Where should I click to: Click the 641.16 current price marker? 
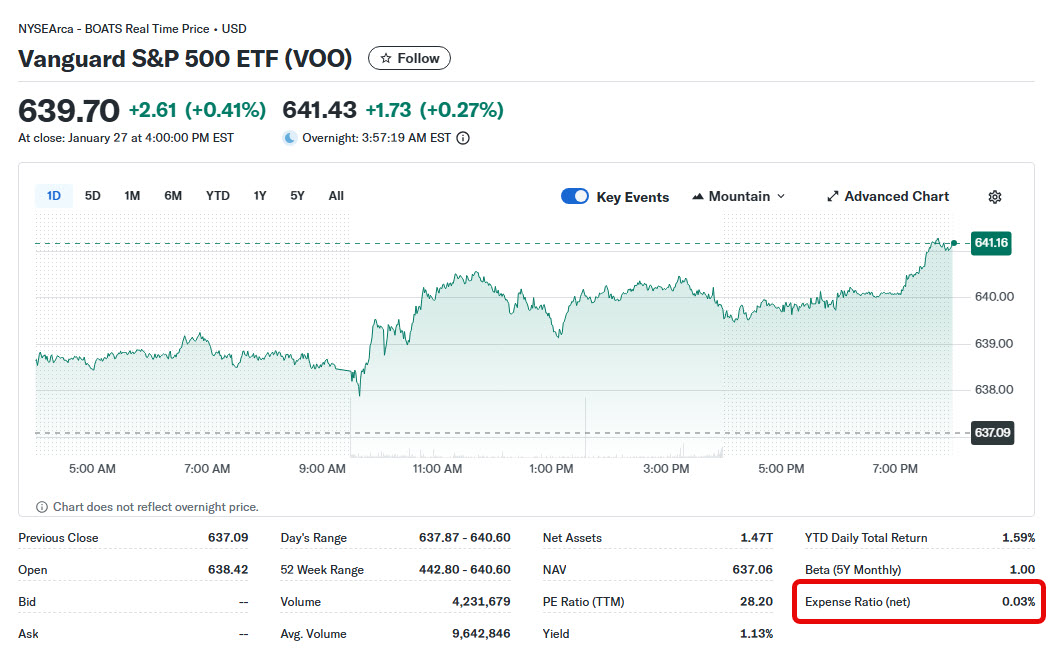point(991,243)
